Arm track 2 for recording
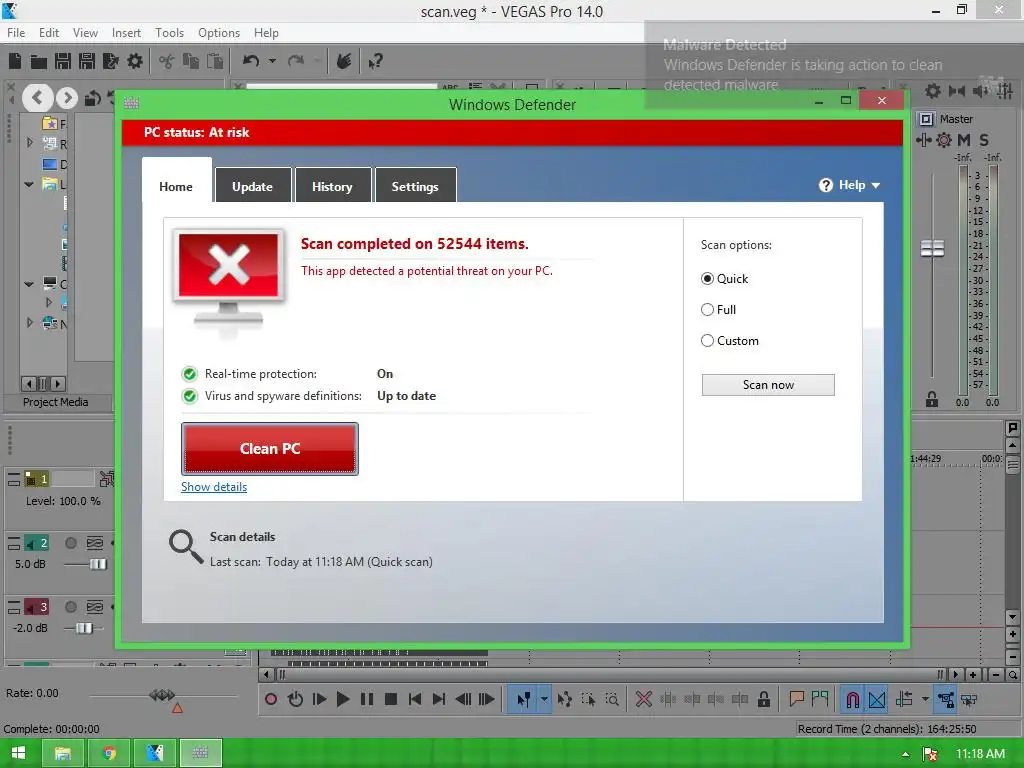Image resolution: width=1024 pixels, height=768 pixels. [71, 543]
